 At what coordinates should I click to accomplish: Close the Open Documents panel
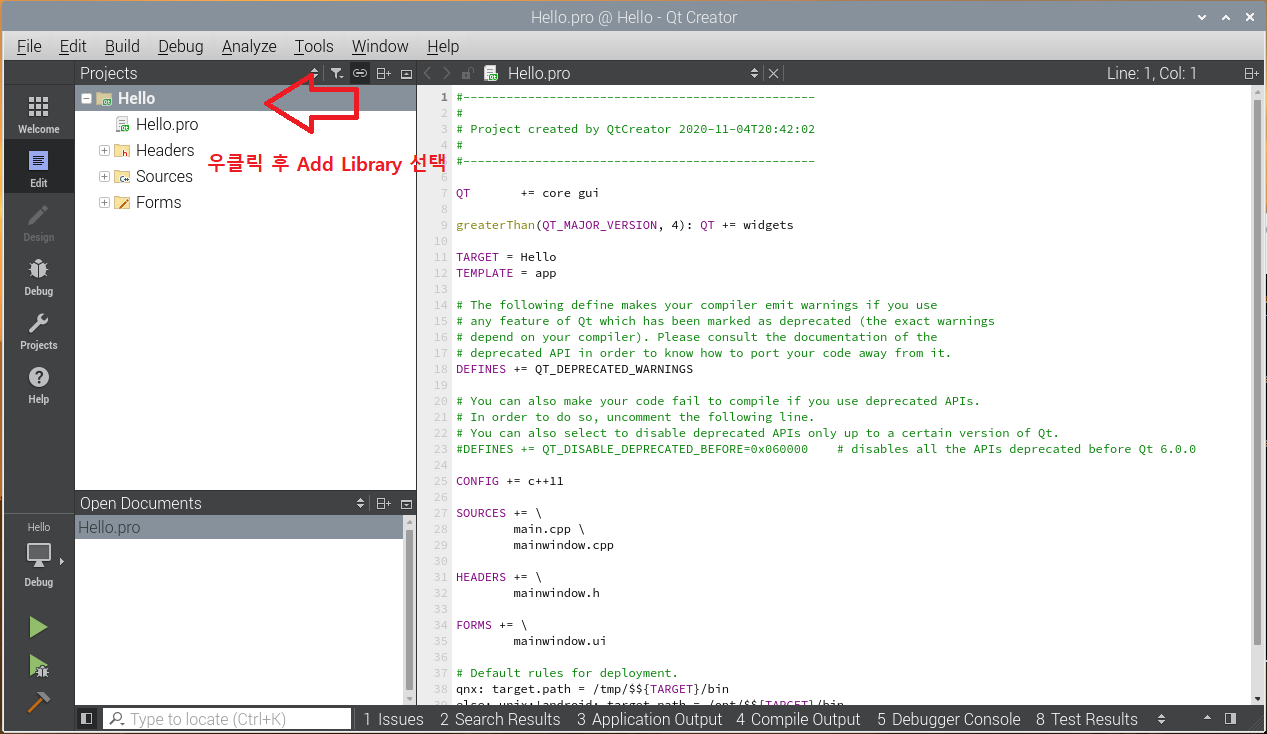(406, 503)
